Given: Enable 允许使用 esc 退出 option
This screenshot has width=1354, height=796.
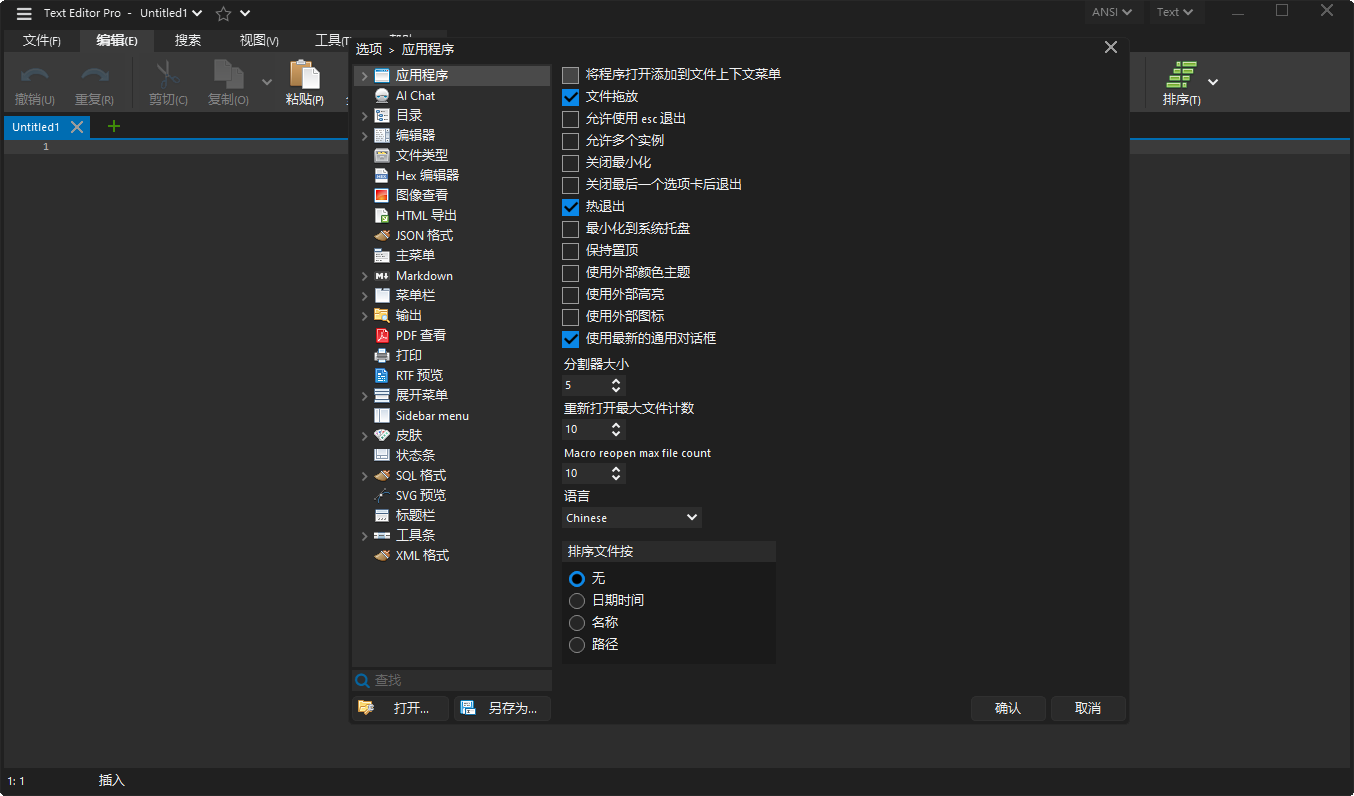Looking at the screenshot, I should click(x=570, y=119).
